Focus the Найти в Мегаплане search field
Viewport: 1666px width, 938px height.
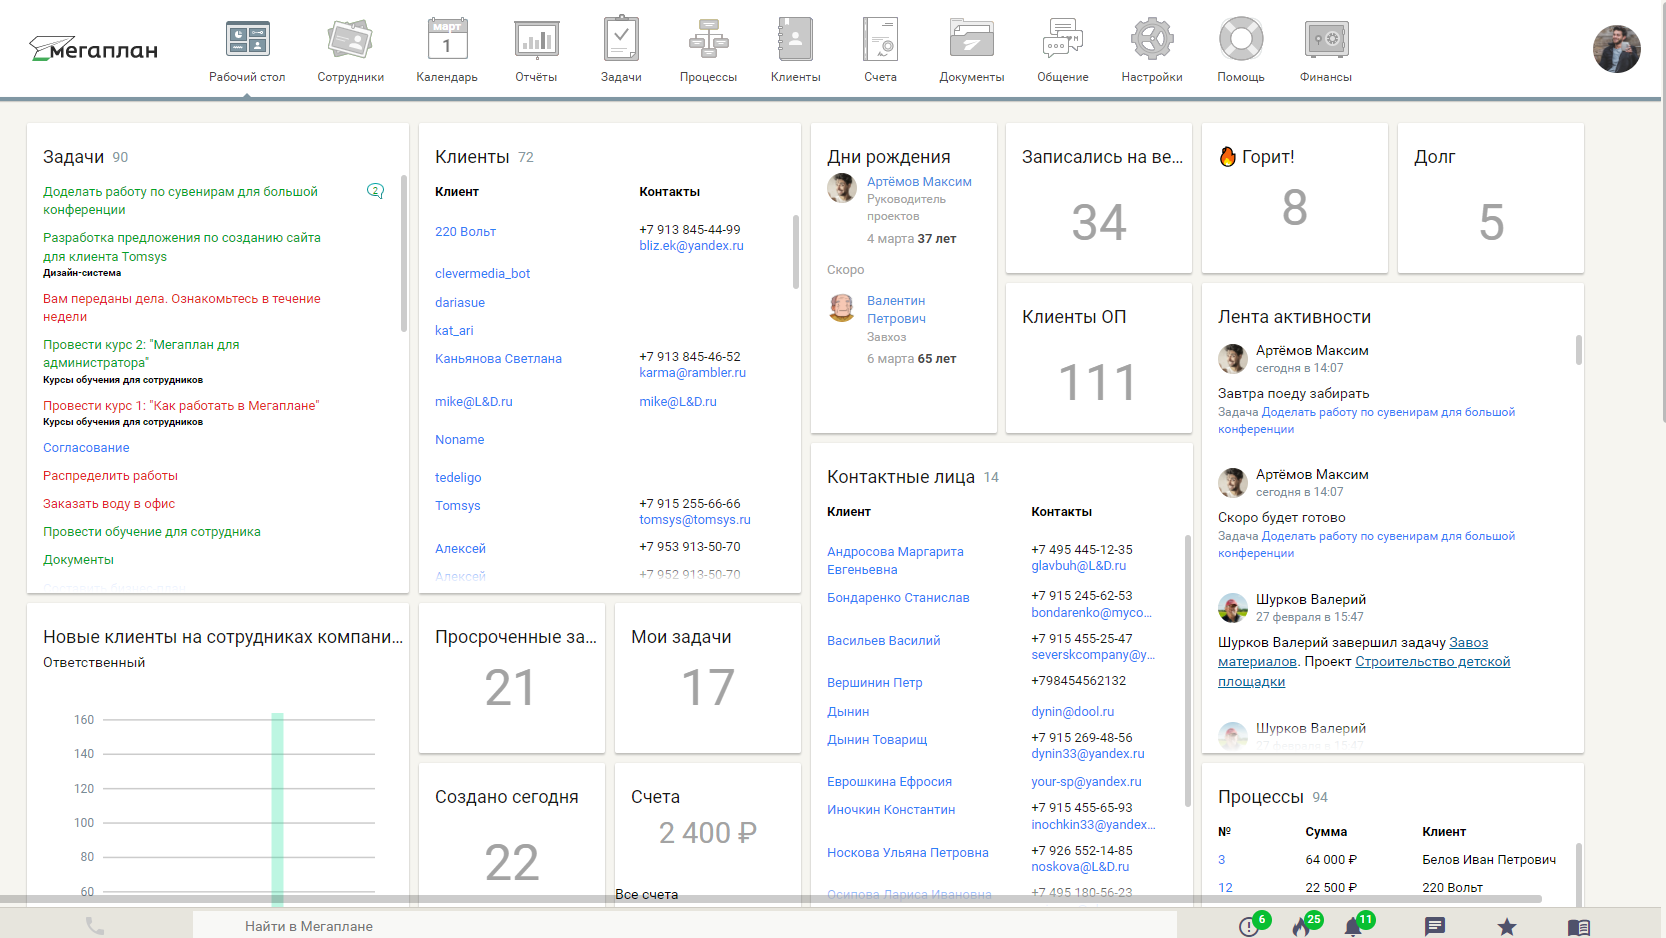pos(685,926)
